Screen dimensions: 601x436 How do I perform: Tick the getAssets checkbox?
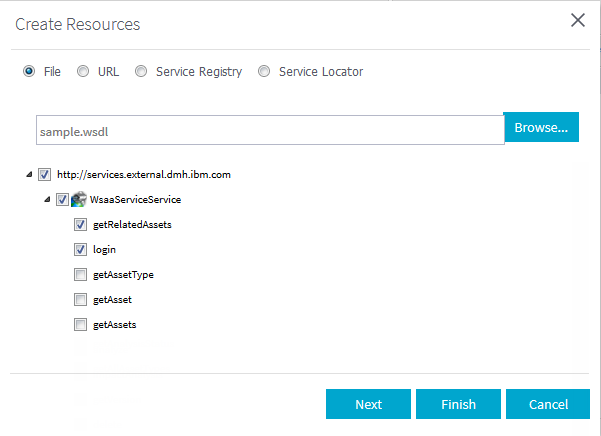pos(80,325)
